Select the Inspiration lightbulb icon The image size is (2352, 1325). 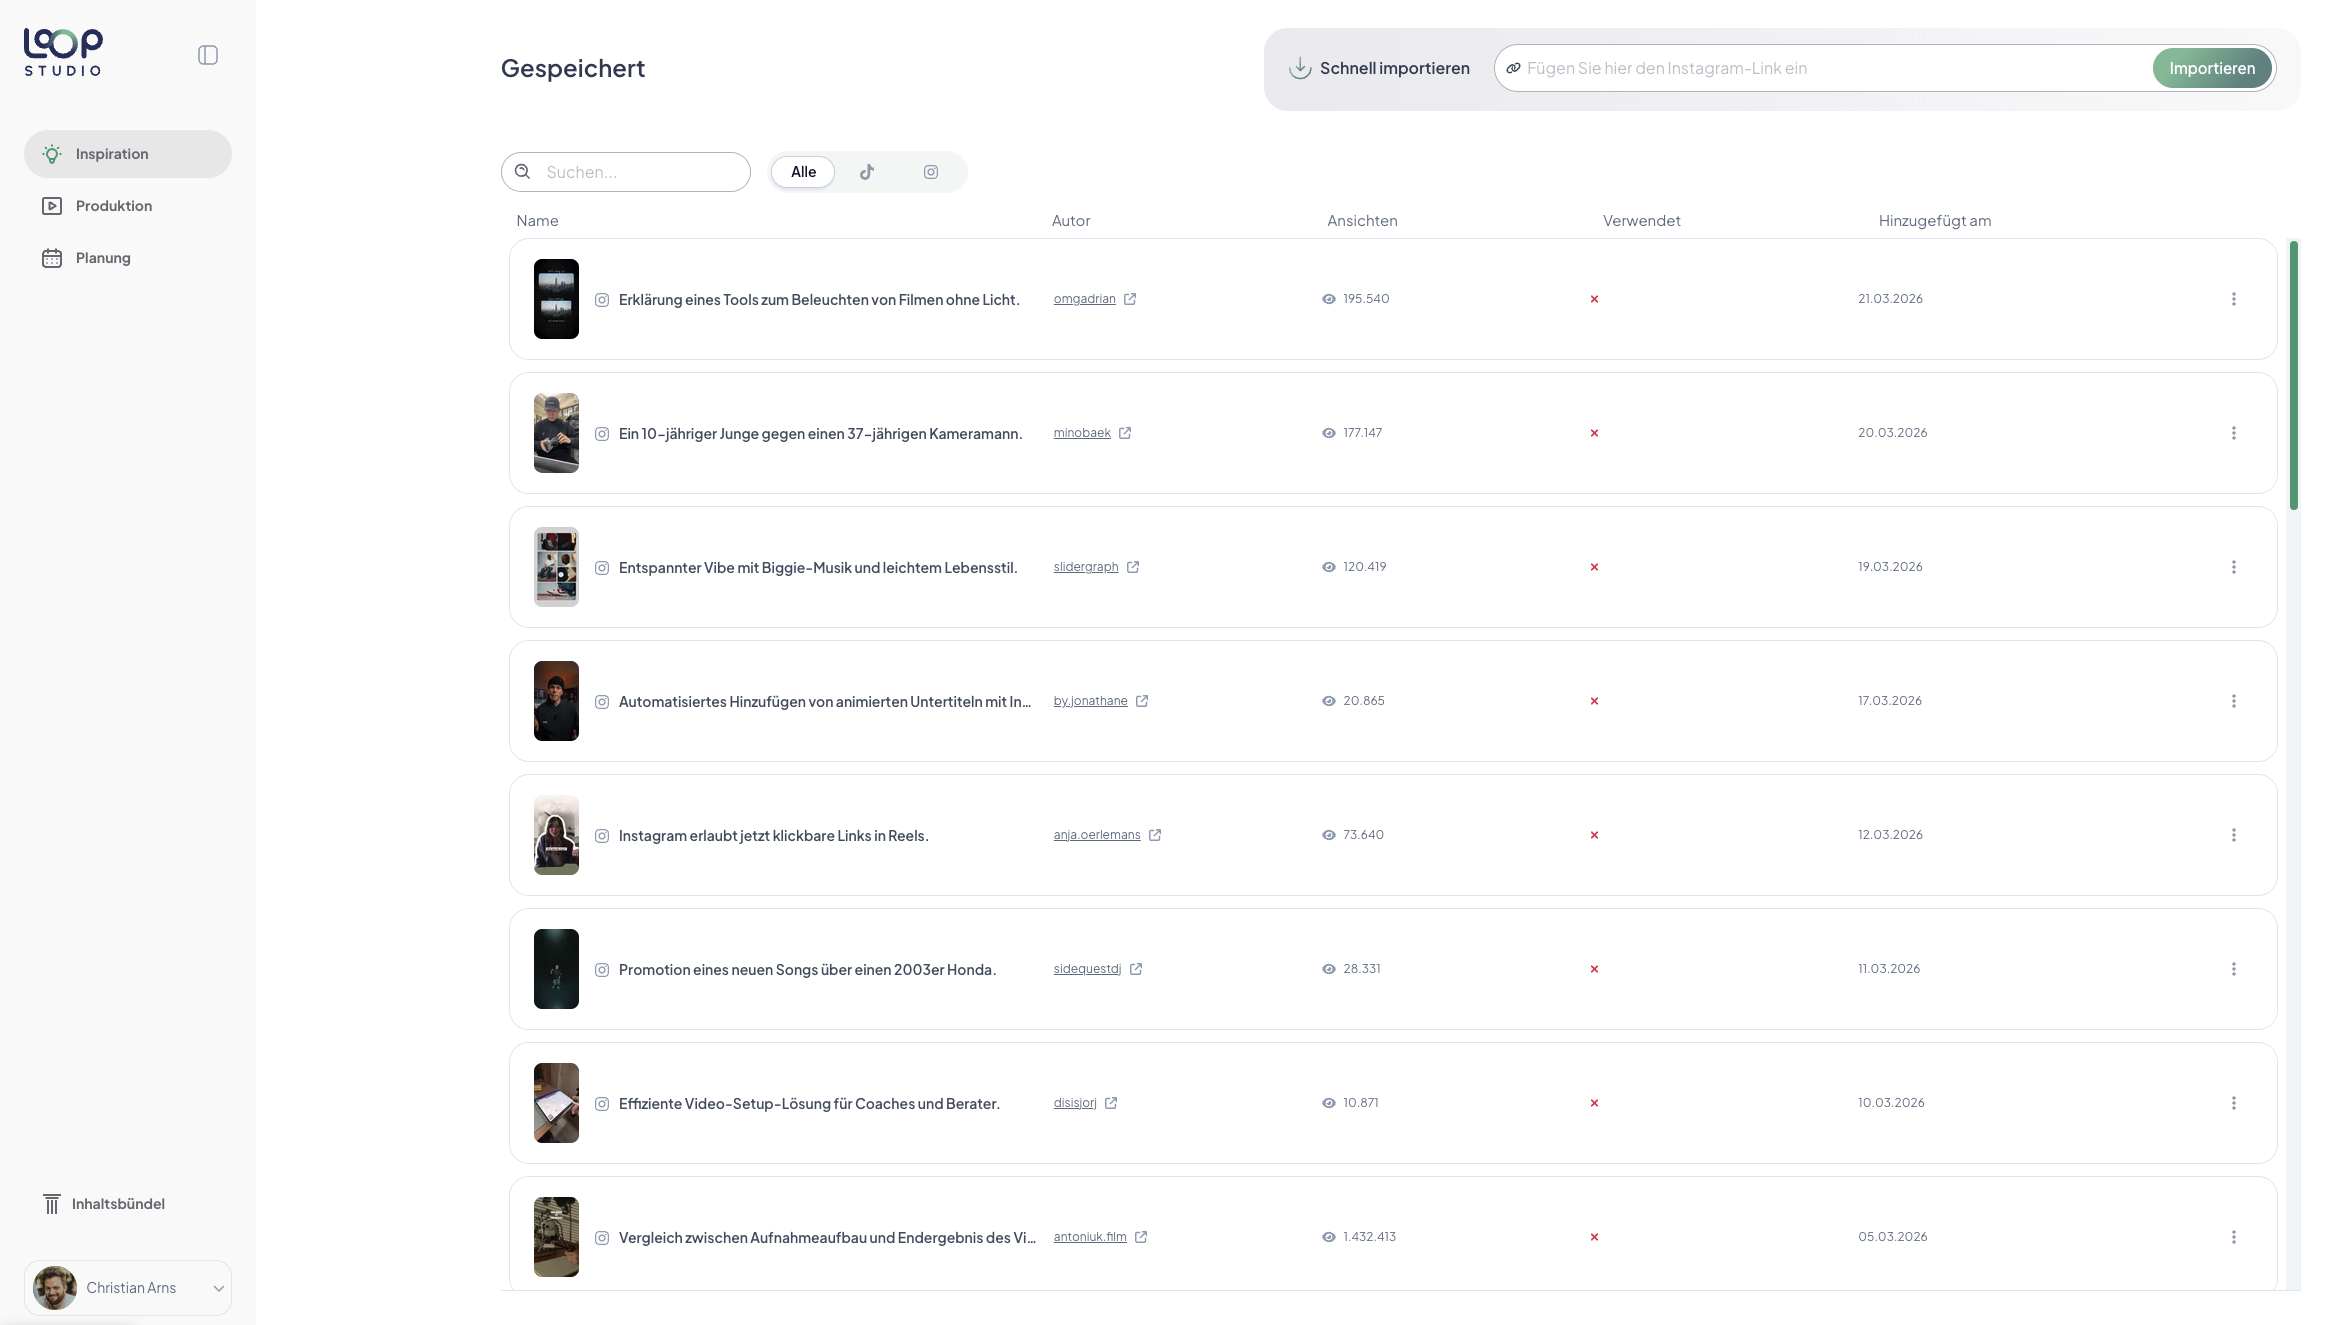(x=52, y=153)
